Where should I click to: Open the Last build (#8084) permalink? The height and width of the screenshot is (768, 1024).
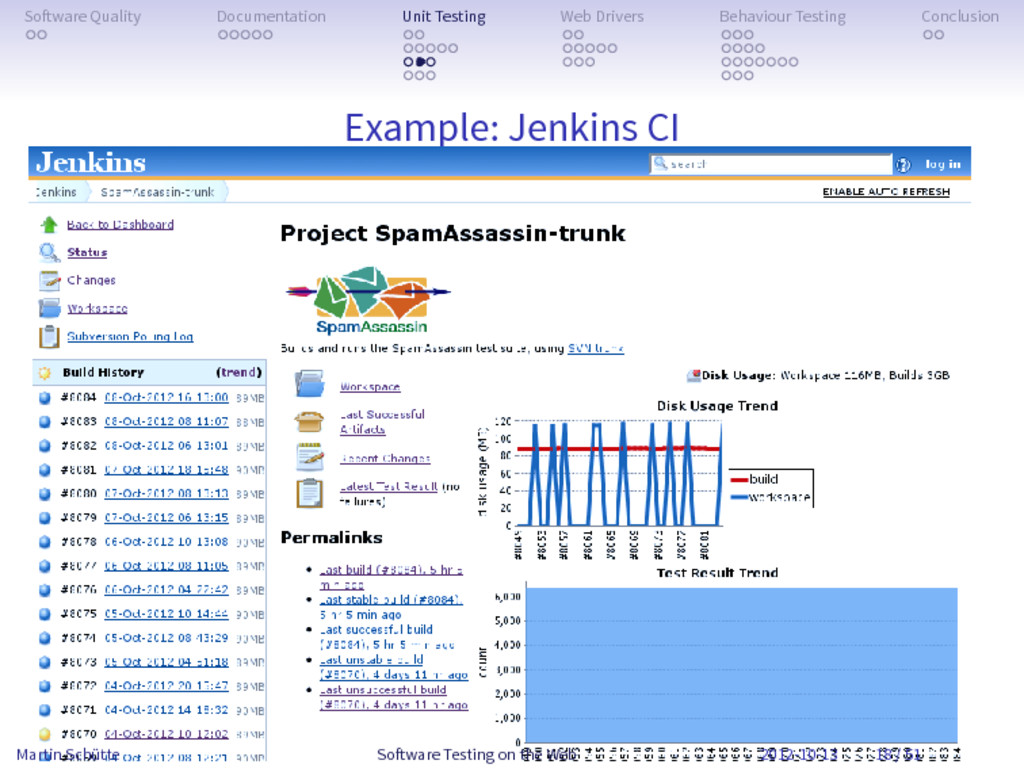(391, 577)
